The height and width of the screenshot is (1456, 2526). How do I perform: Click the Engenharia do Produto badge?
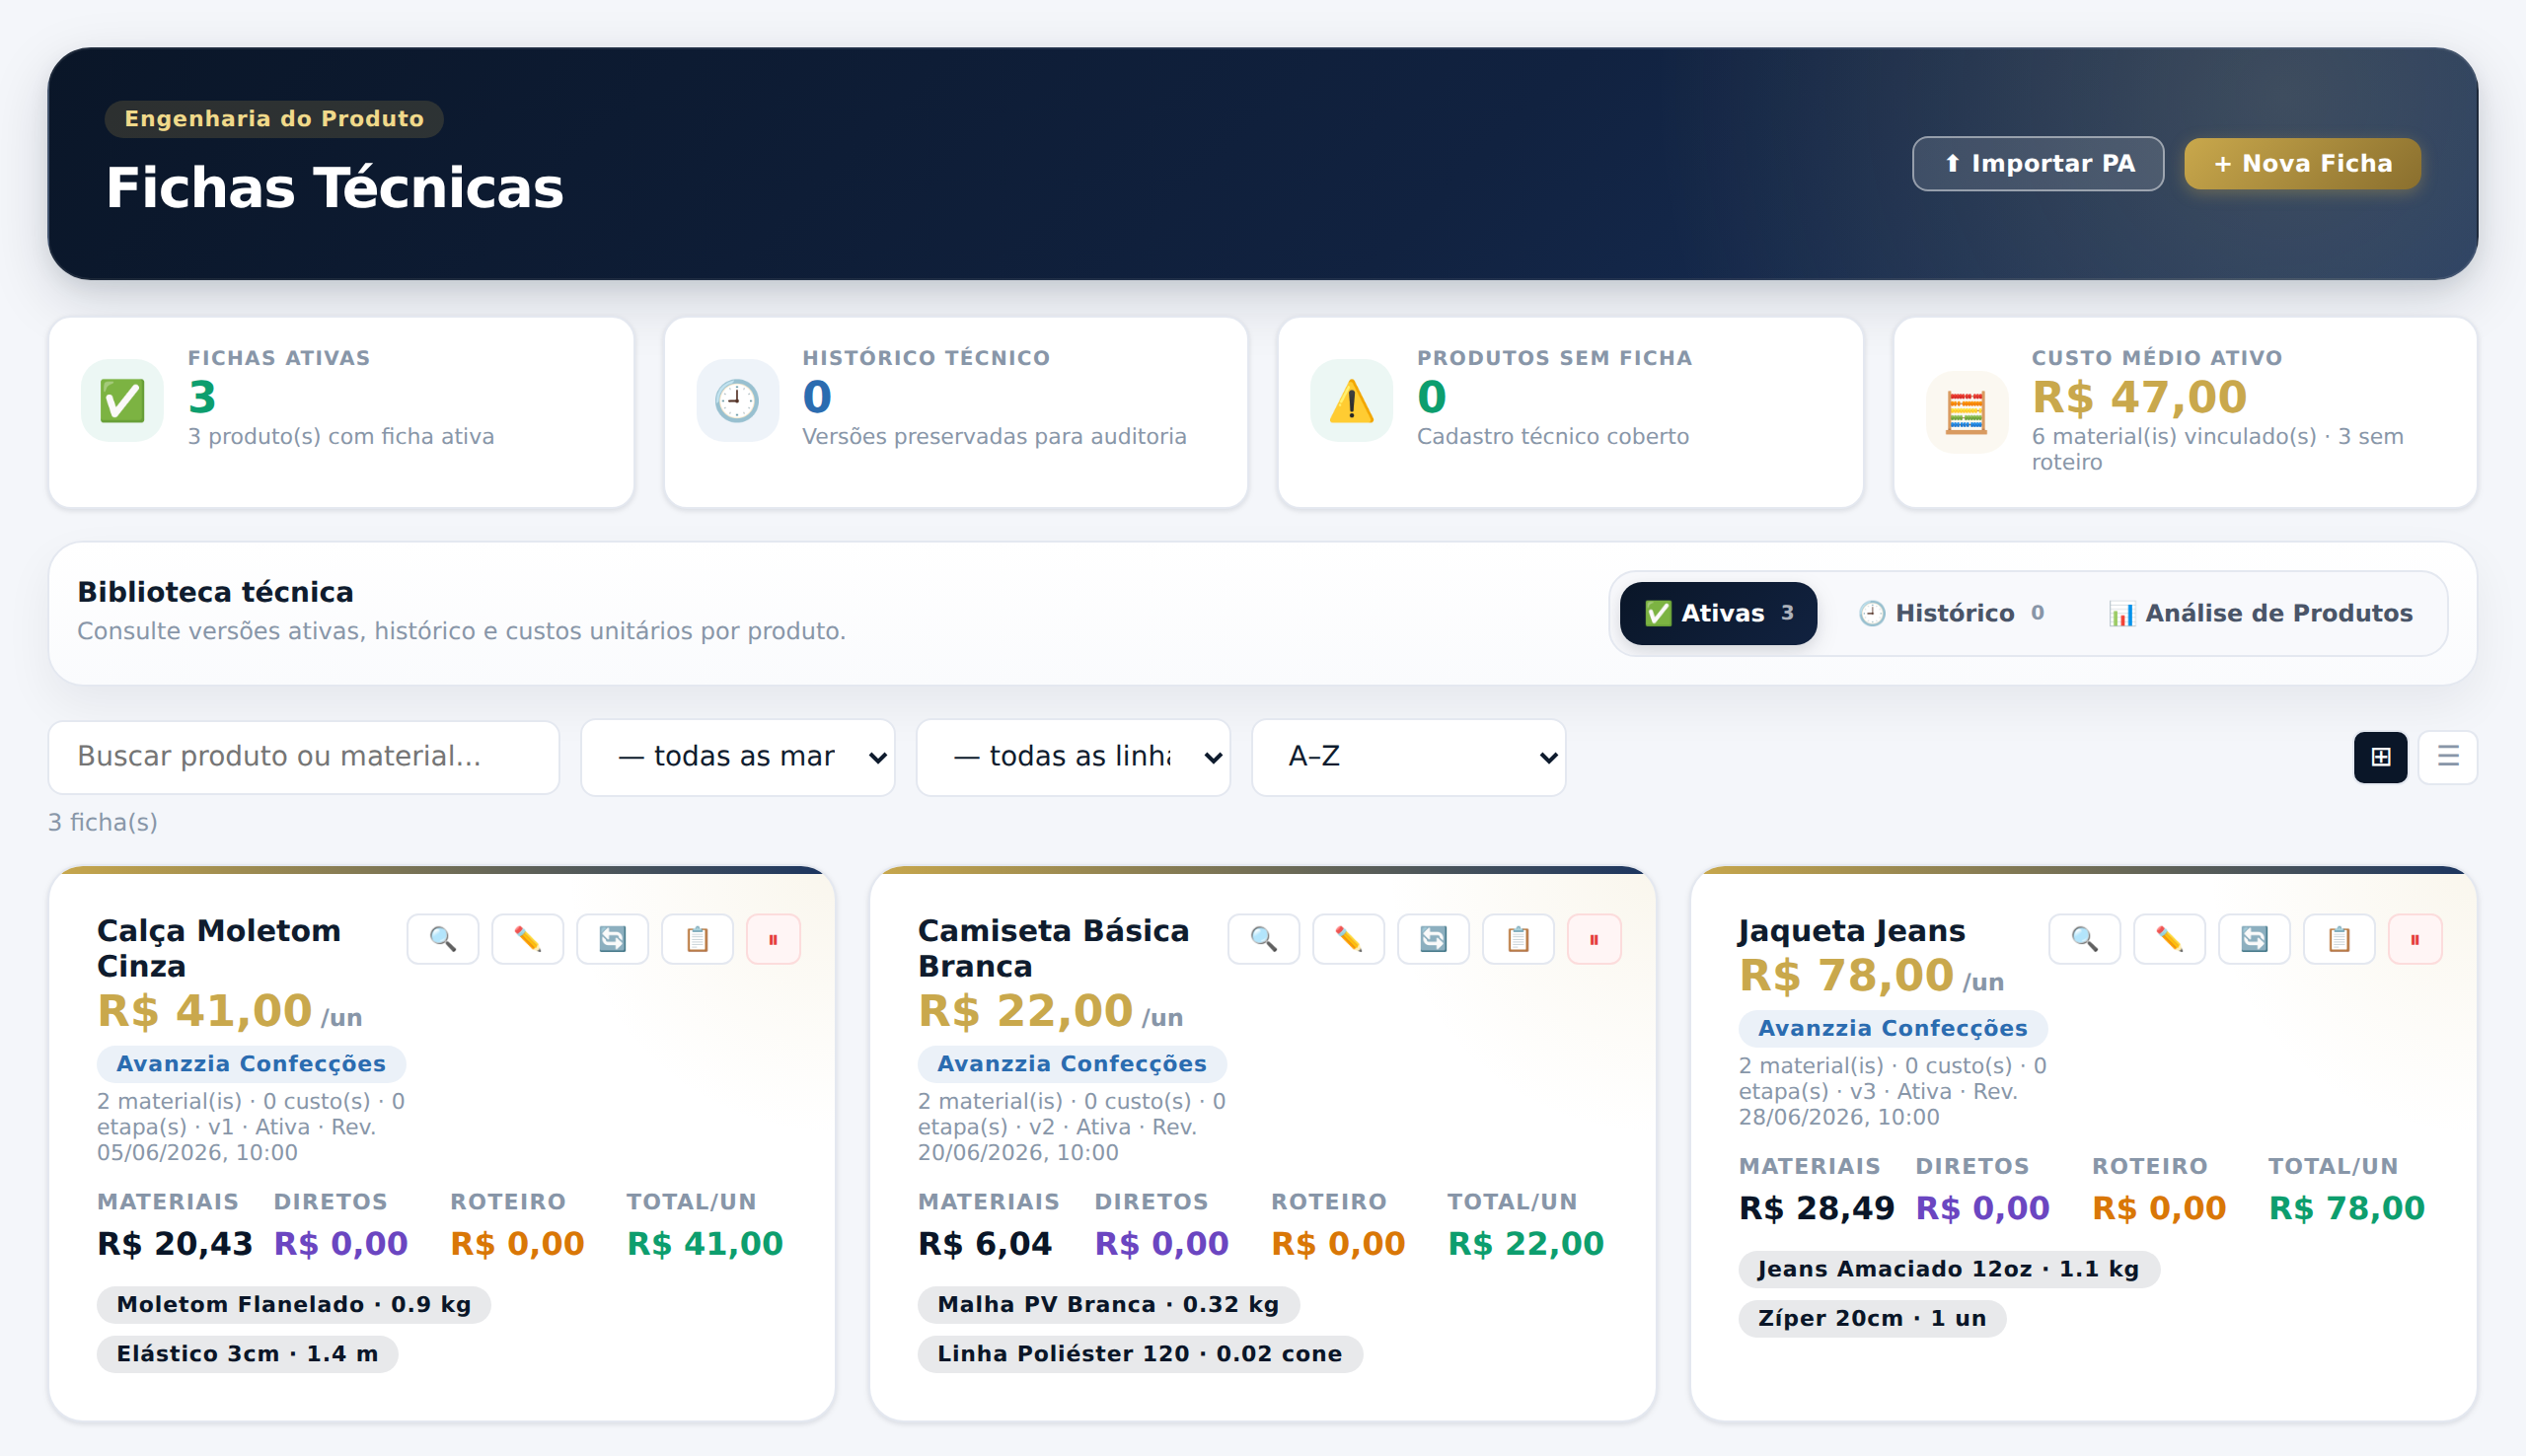click(274, 118)
